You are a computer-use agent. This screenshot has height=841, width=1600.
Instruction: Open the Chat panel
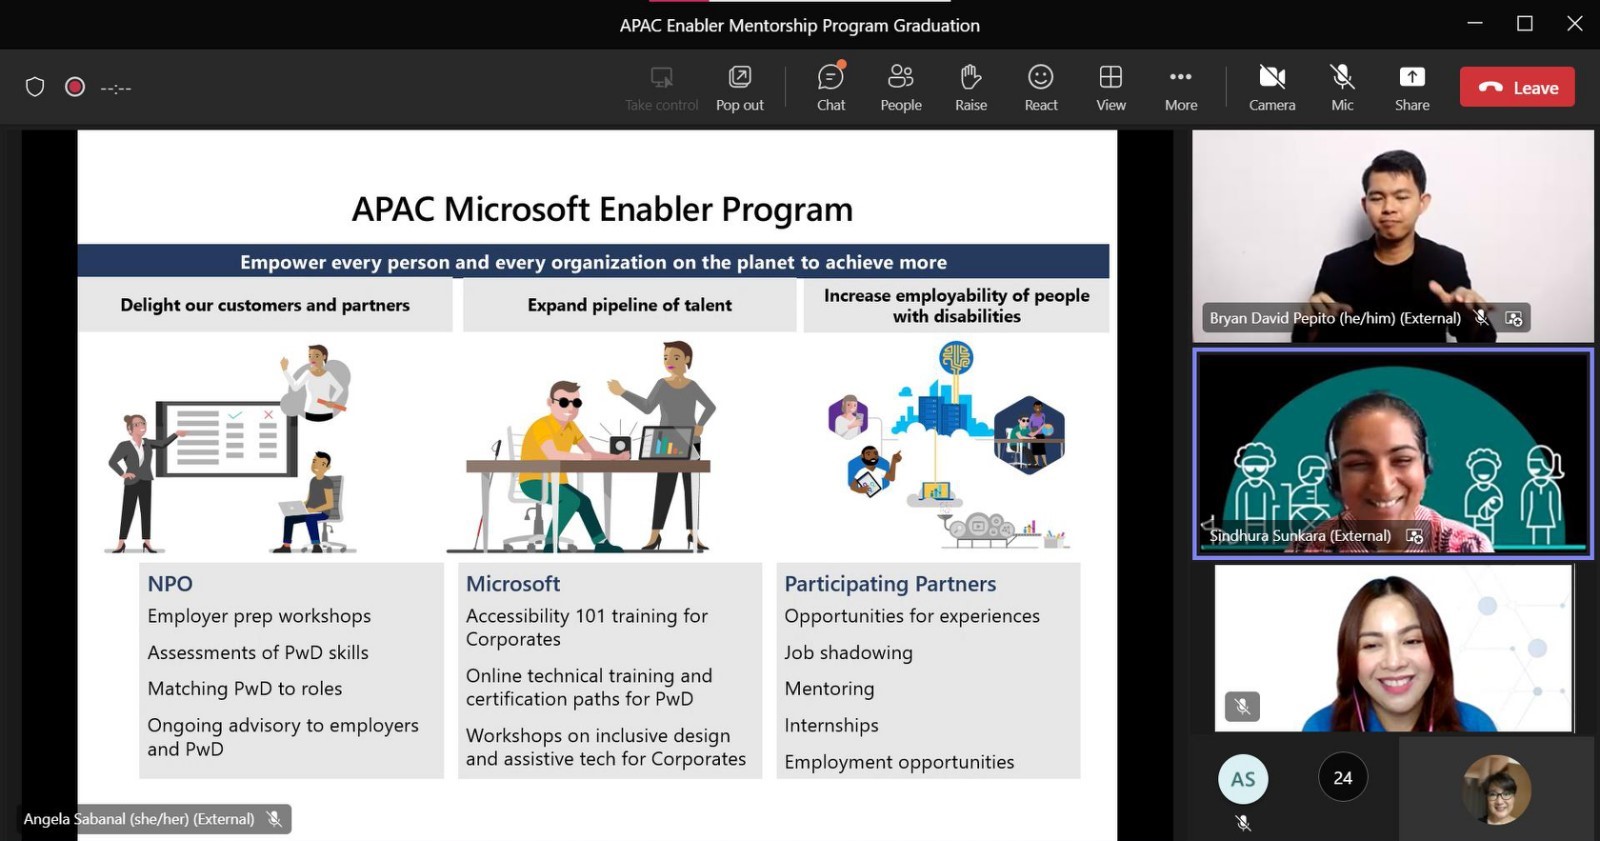(x=831, y=88)
